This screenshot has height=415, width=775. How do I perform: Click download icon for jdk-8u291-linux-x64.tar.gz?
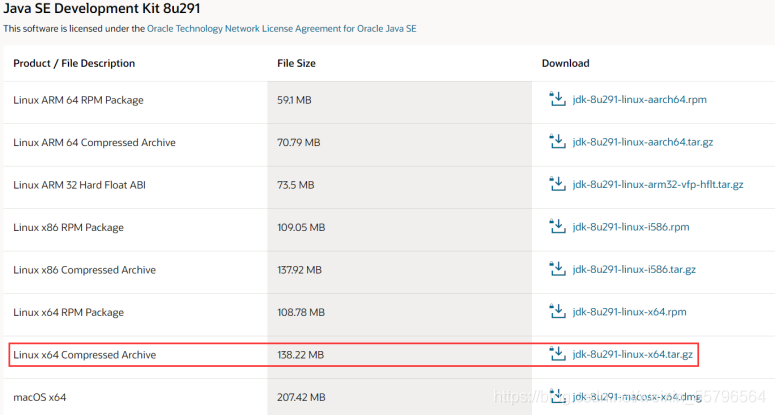pyautogui.click(x=558, y=354)
